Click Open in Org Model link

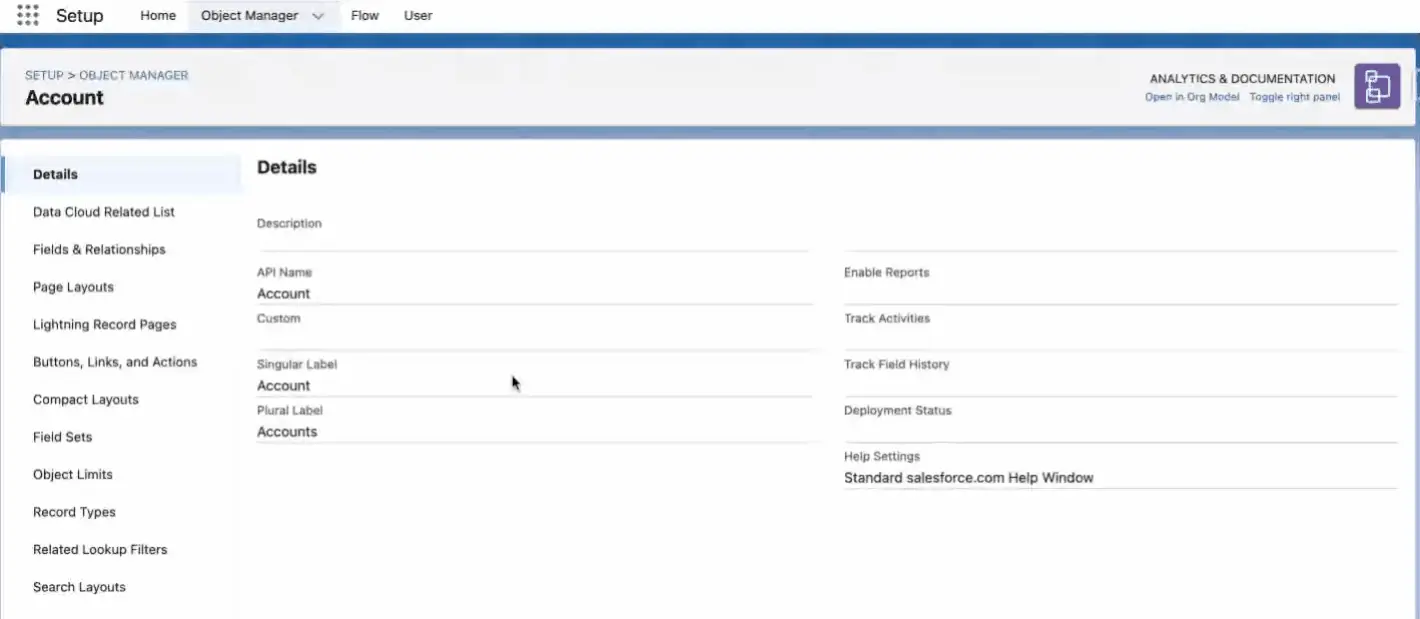tap(1192, 97)
